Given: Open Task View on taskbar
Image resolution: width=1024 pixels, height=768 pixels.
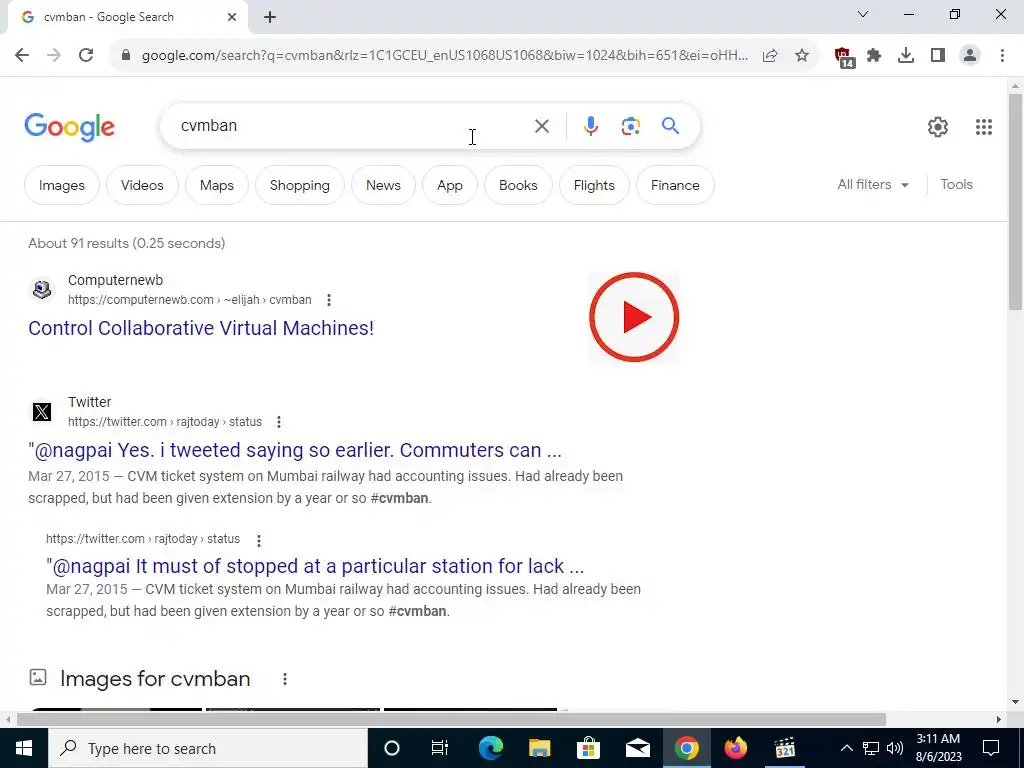Looking at the screenshot, I should (440, 748).
